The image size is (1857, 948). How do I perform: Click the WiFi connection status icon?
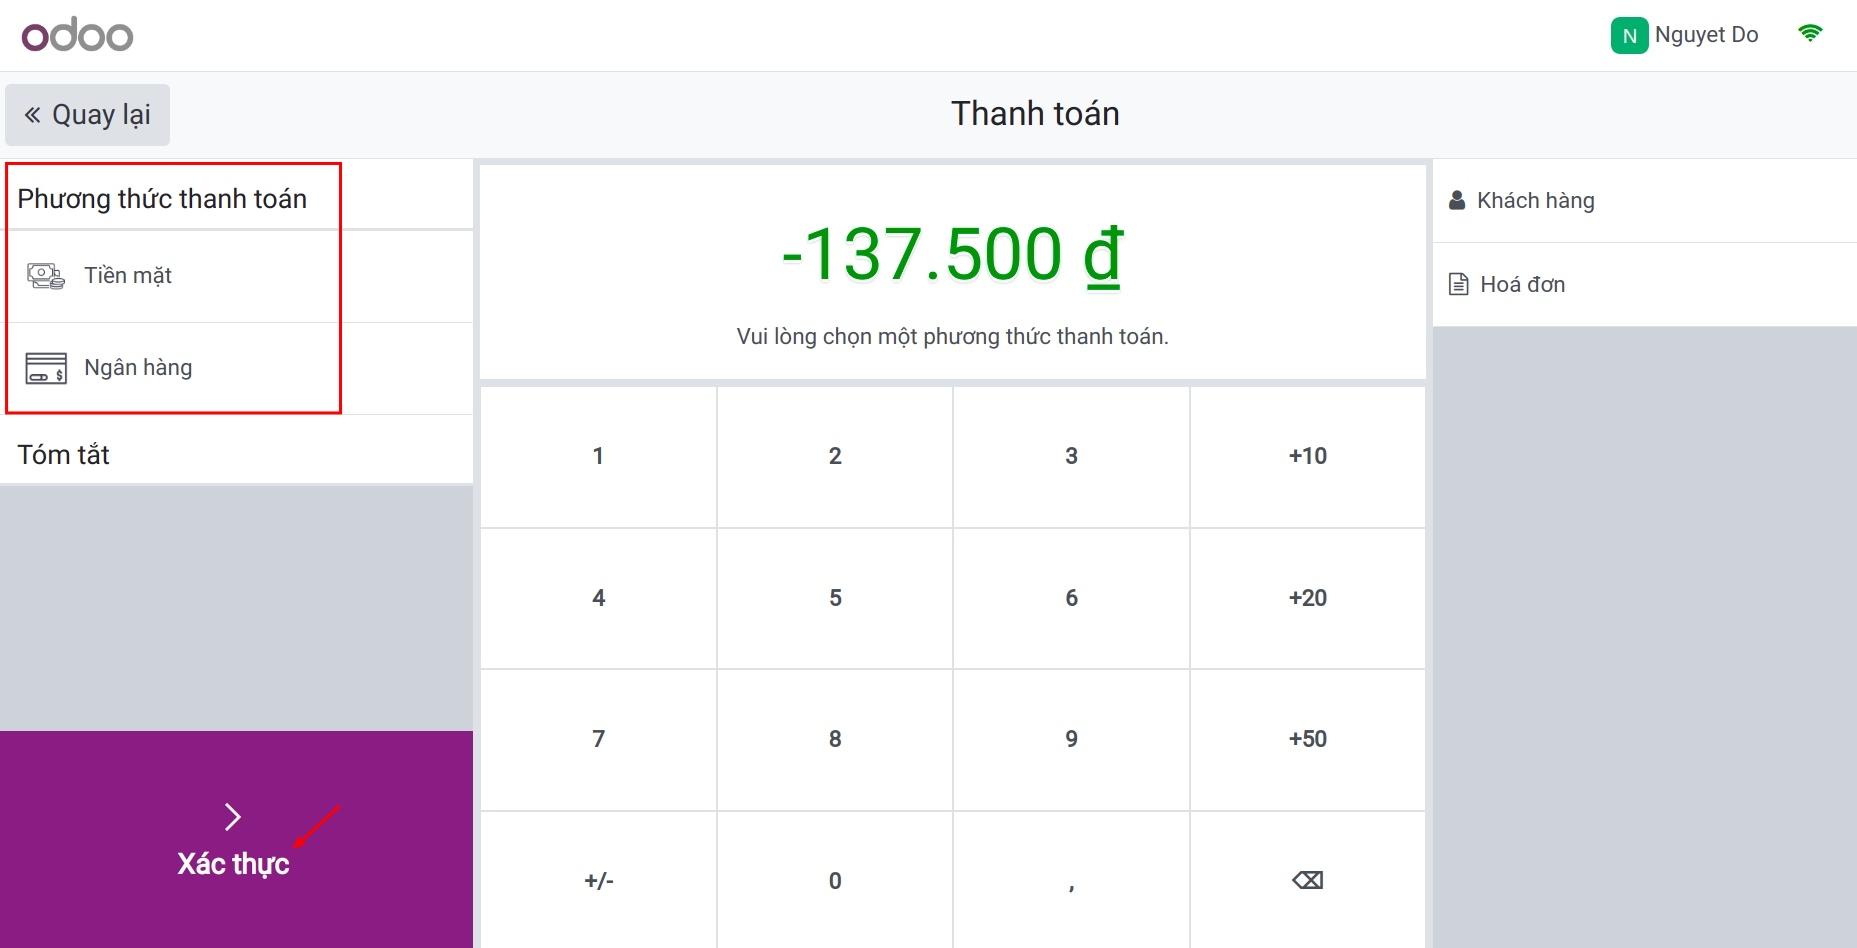pyautogui.click(x=1810, y=34)
